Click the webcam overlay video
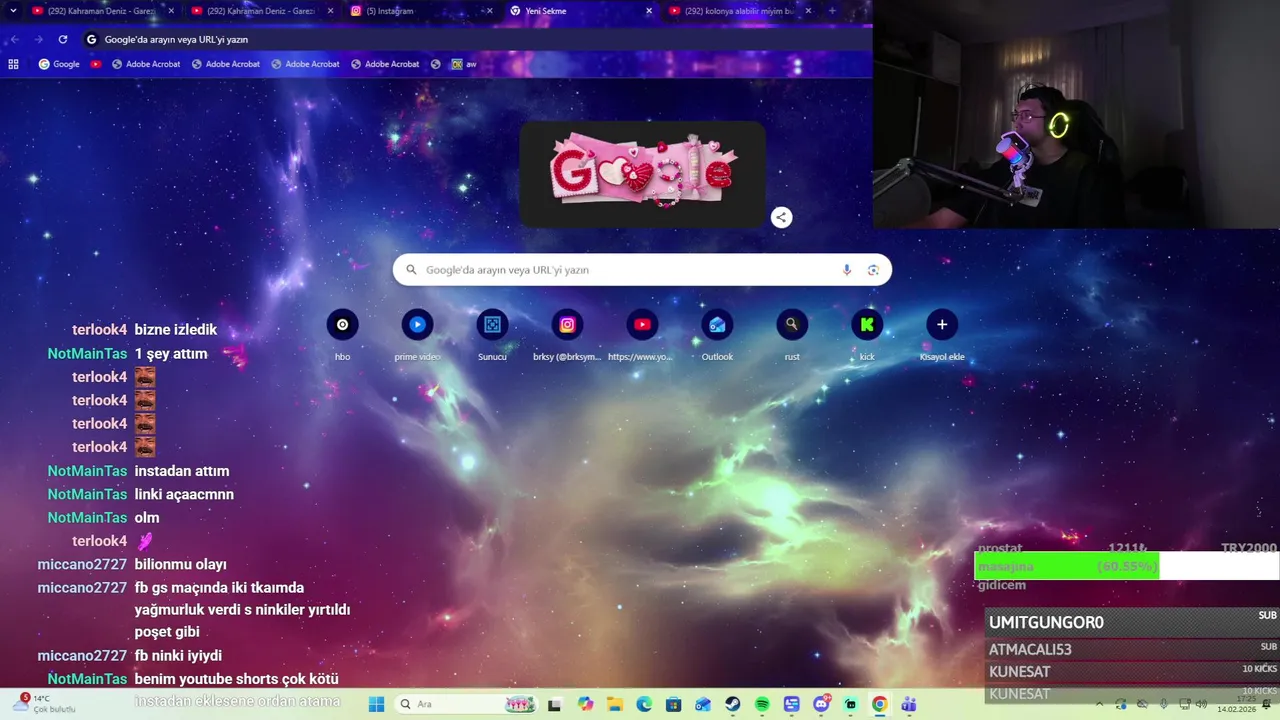Image resolution: width=1280 pixels, height=720 pixels. pos(1076,114)
